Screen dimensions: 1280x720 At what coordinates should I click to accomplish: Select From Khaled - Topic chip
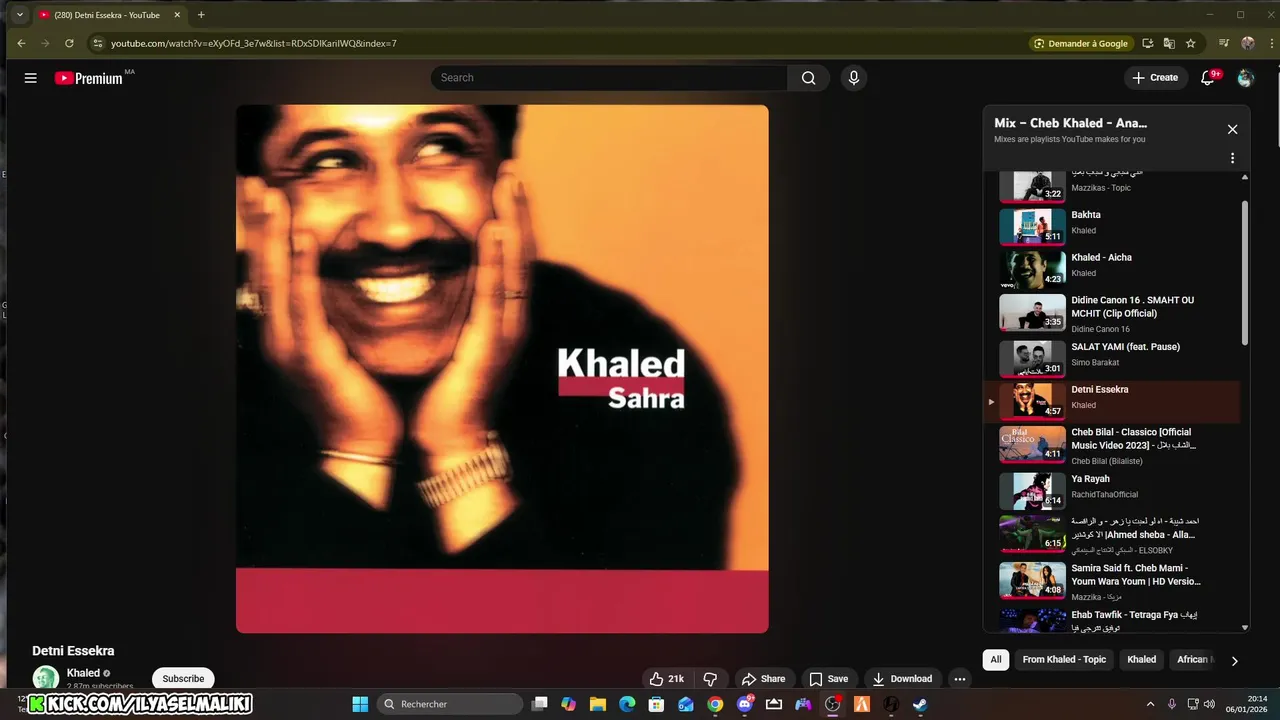(1064, 660)
